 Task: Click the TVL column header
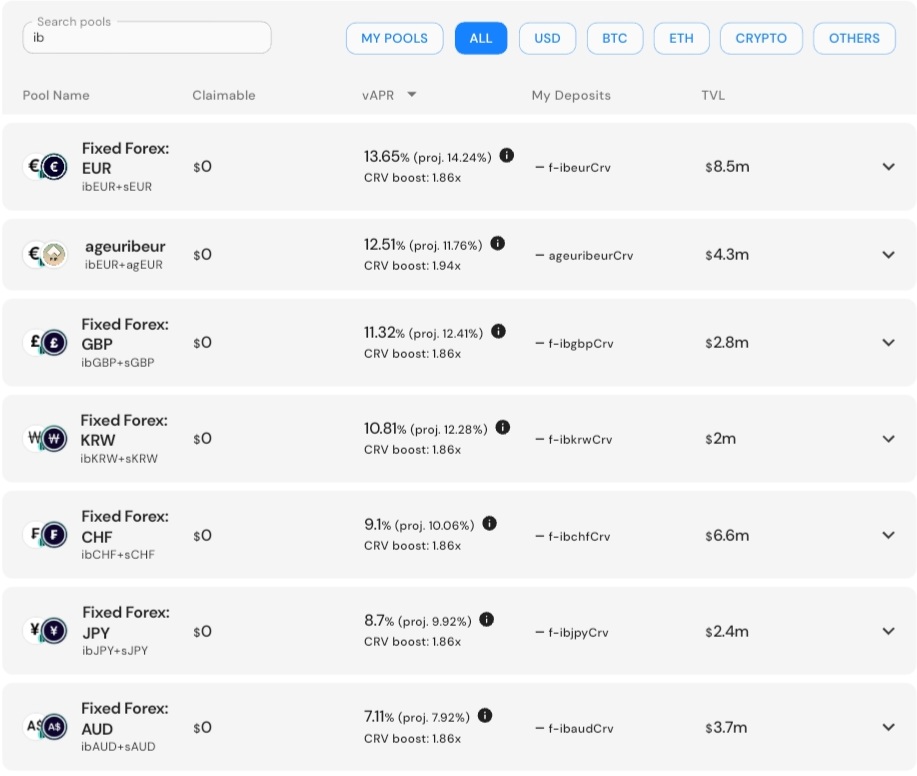(x=713, y=95)
